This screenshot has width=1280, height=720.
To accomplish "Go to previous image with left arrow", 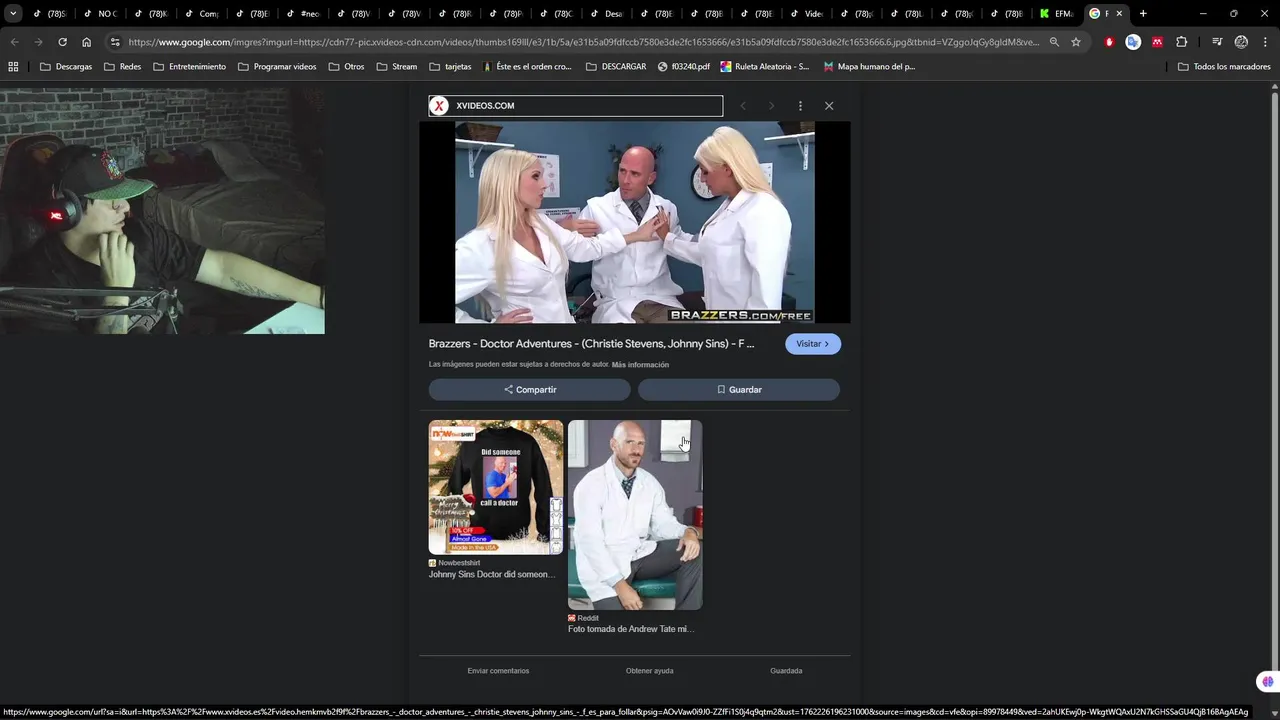I will pyautogui.click(x=743, y=106).
